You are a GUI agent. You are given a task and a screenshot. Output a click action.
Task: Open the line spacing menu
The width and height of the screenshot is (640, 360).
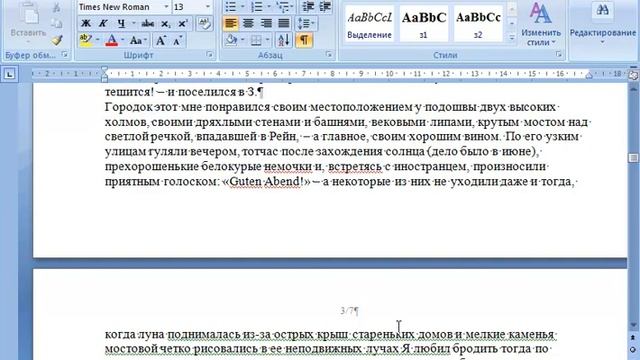point(306,23)
